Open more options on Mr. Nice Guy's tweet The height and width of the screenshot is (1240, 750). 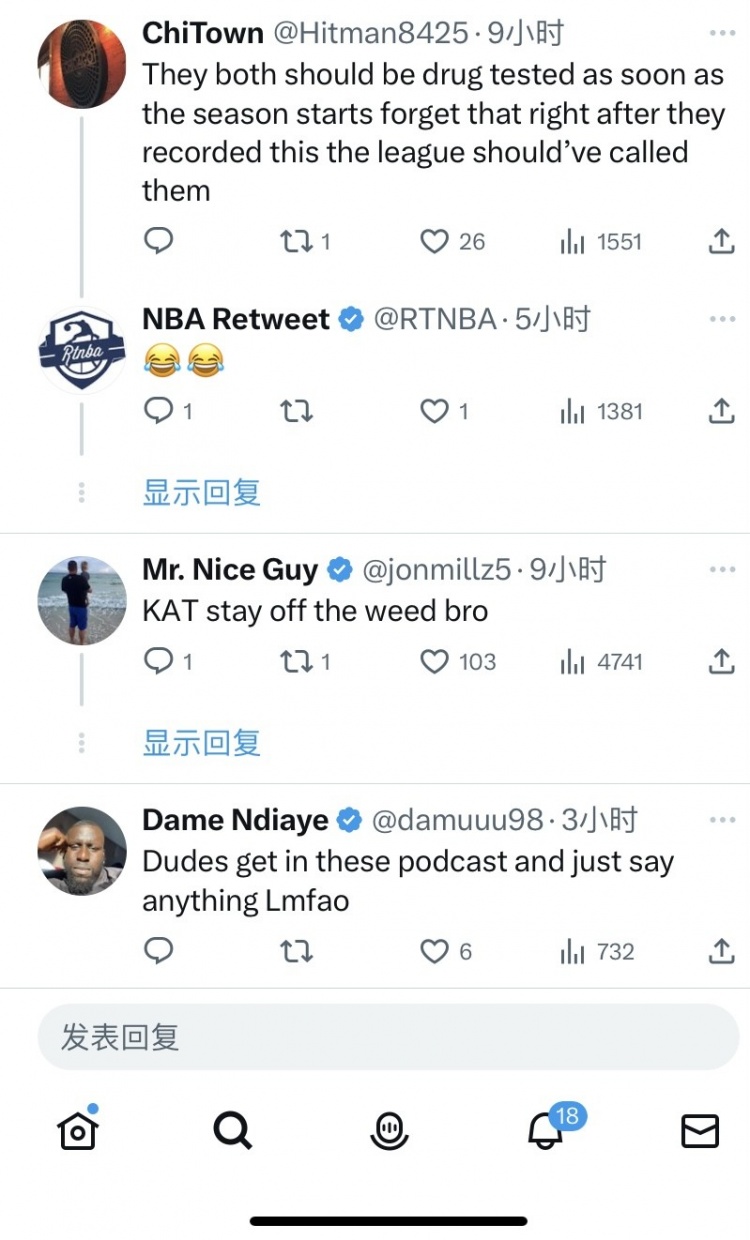pos(722,569)
